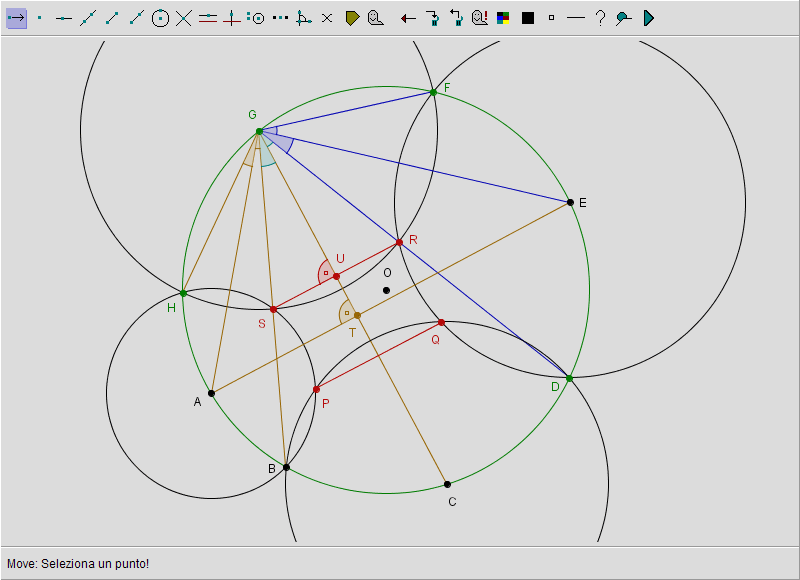Select the Circle tool
The image size is (800, 580).
click(x=160, y=18)
